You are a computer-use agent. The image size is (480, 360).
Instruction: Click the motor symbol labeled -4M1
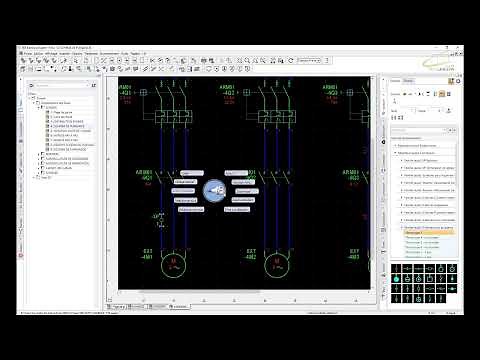coord(173,265)
